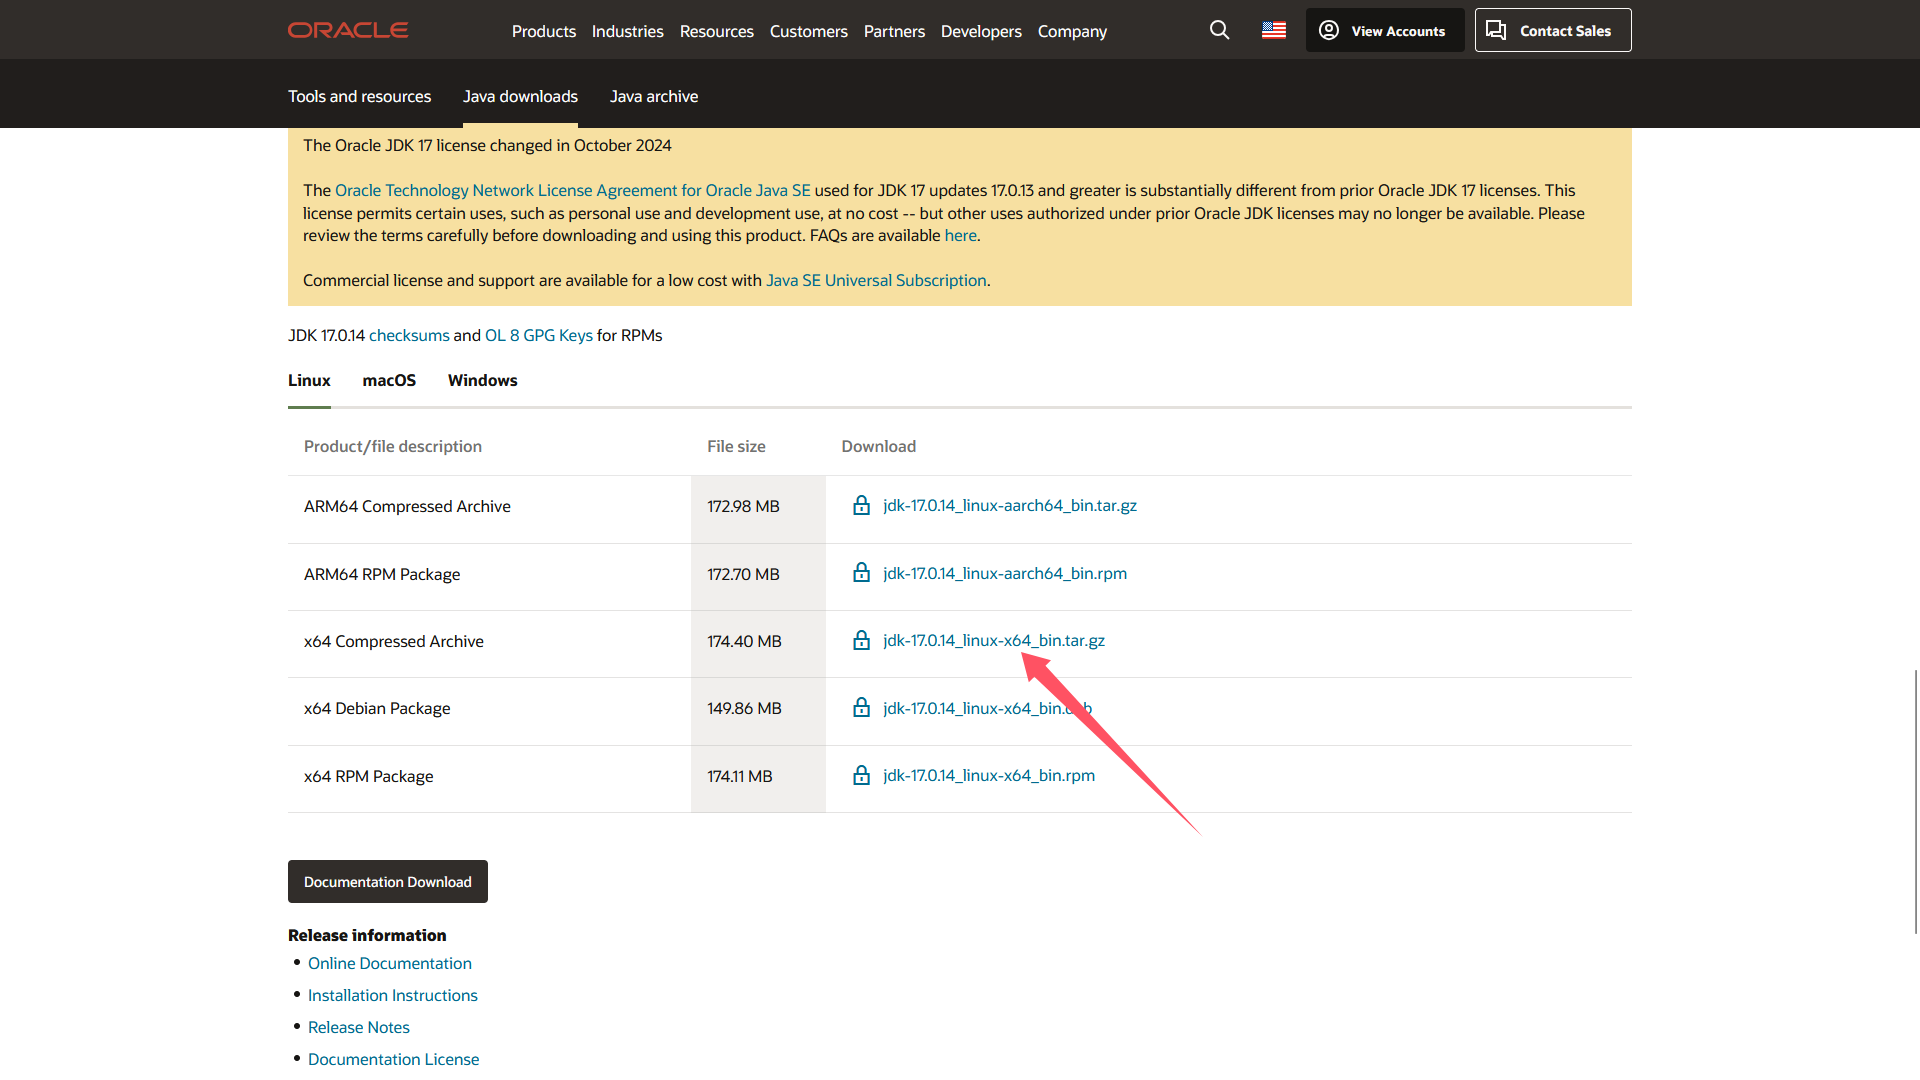Open Oracle Technology Network License Agreement link

point(572,190)
